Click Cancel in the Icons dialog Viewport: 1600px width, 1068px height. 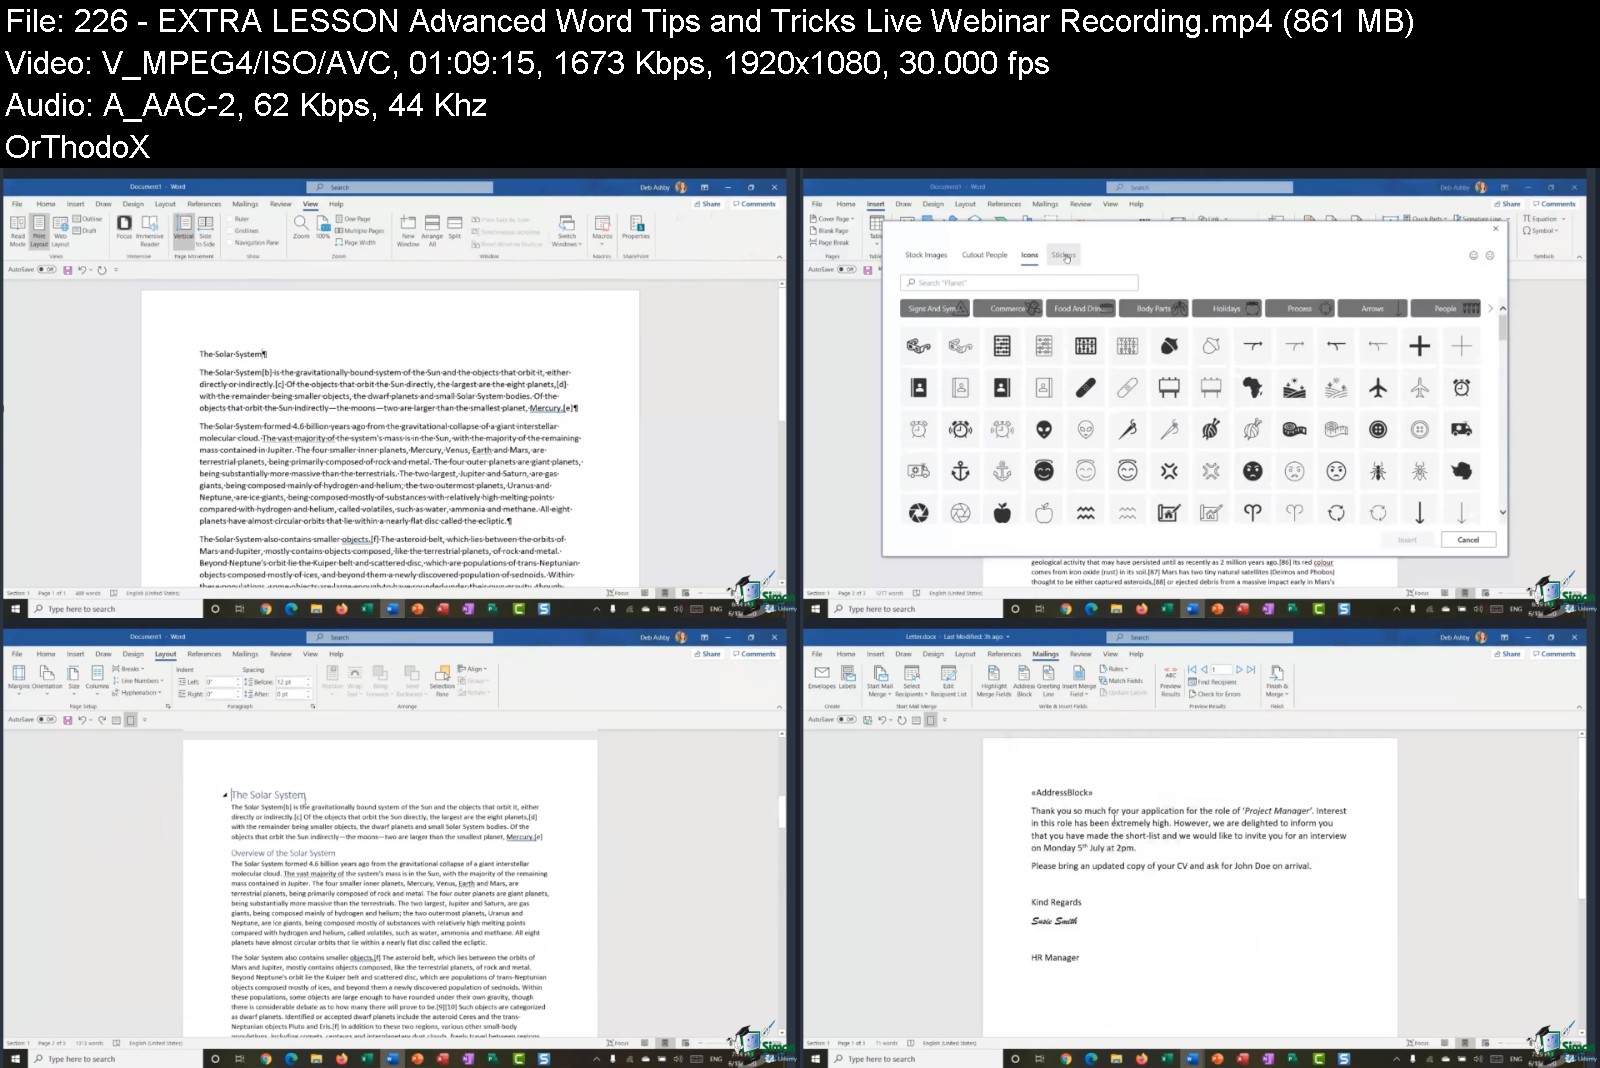point(1468,540)
